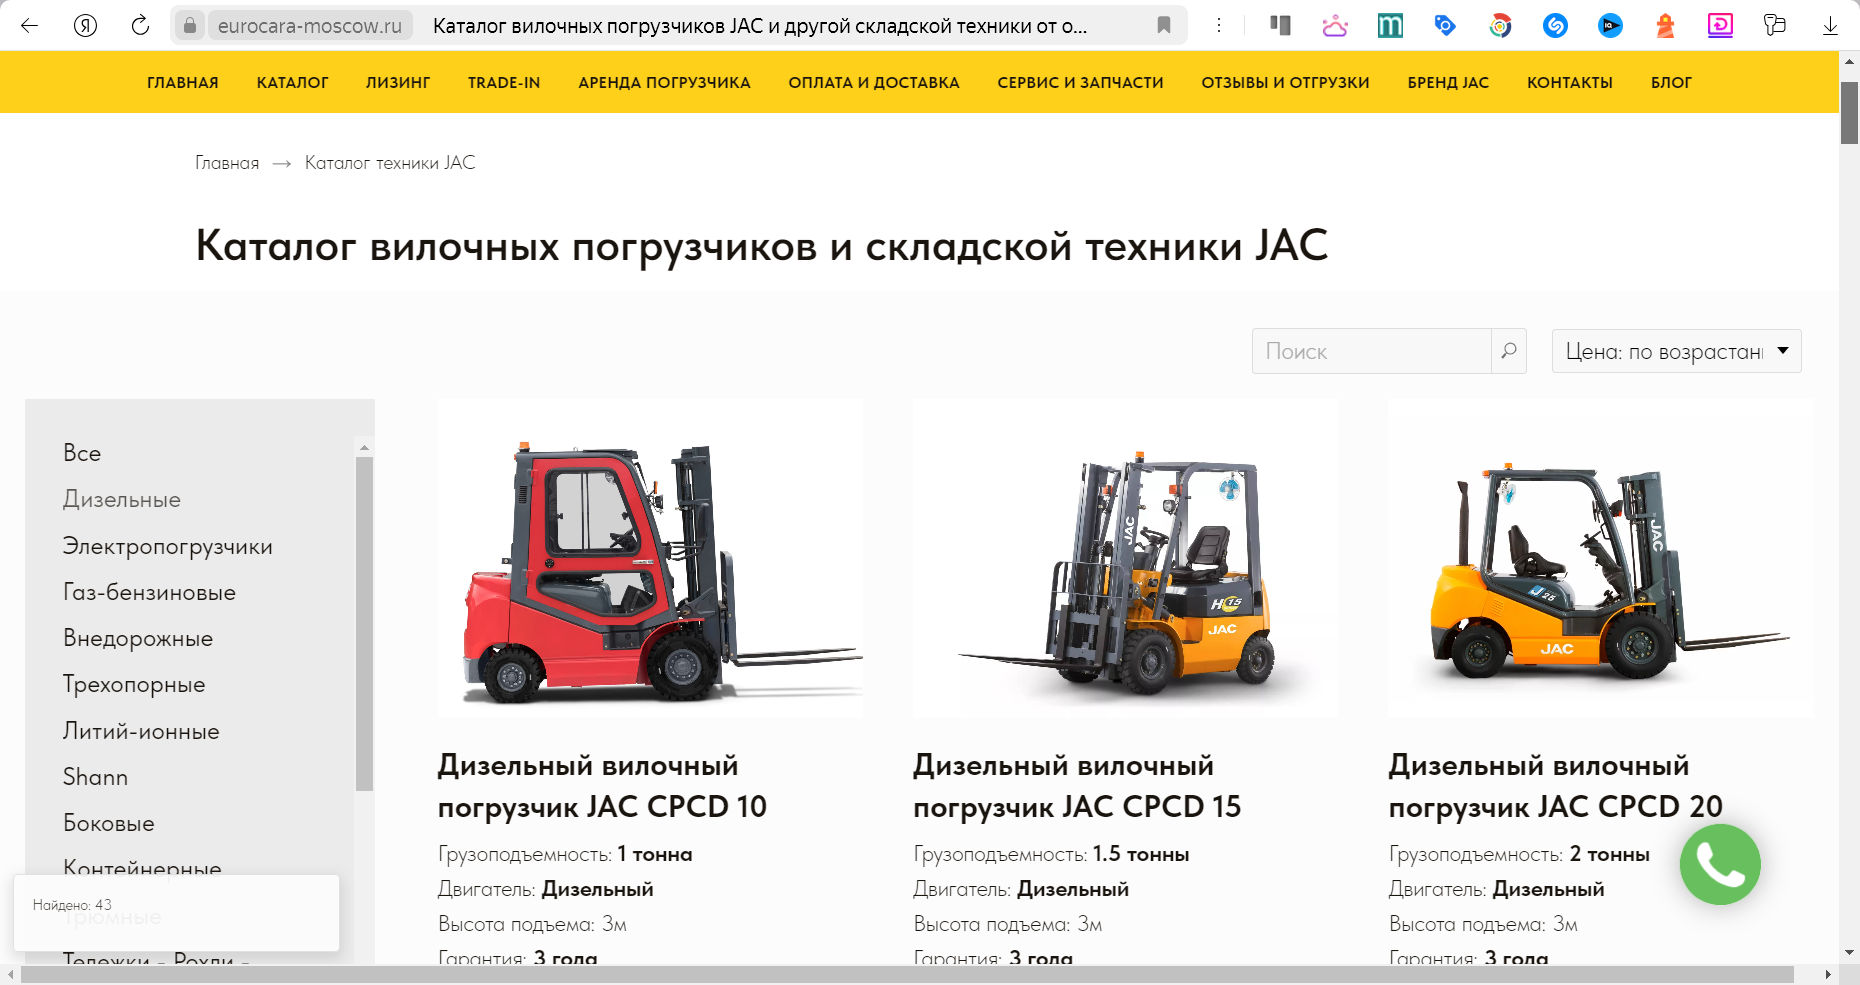Open ОТЗЫВЫ И ОТГРУЗКИ menu item
This screenshot has height=985, width=1860.
click(x=1286, y=83)
